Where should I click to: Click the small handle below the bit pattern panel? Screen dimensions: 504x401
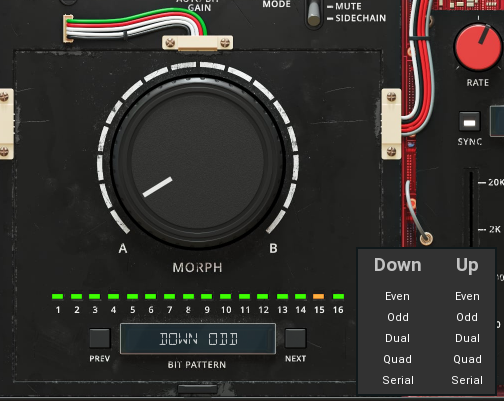tap(198, 389)
